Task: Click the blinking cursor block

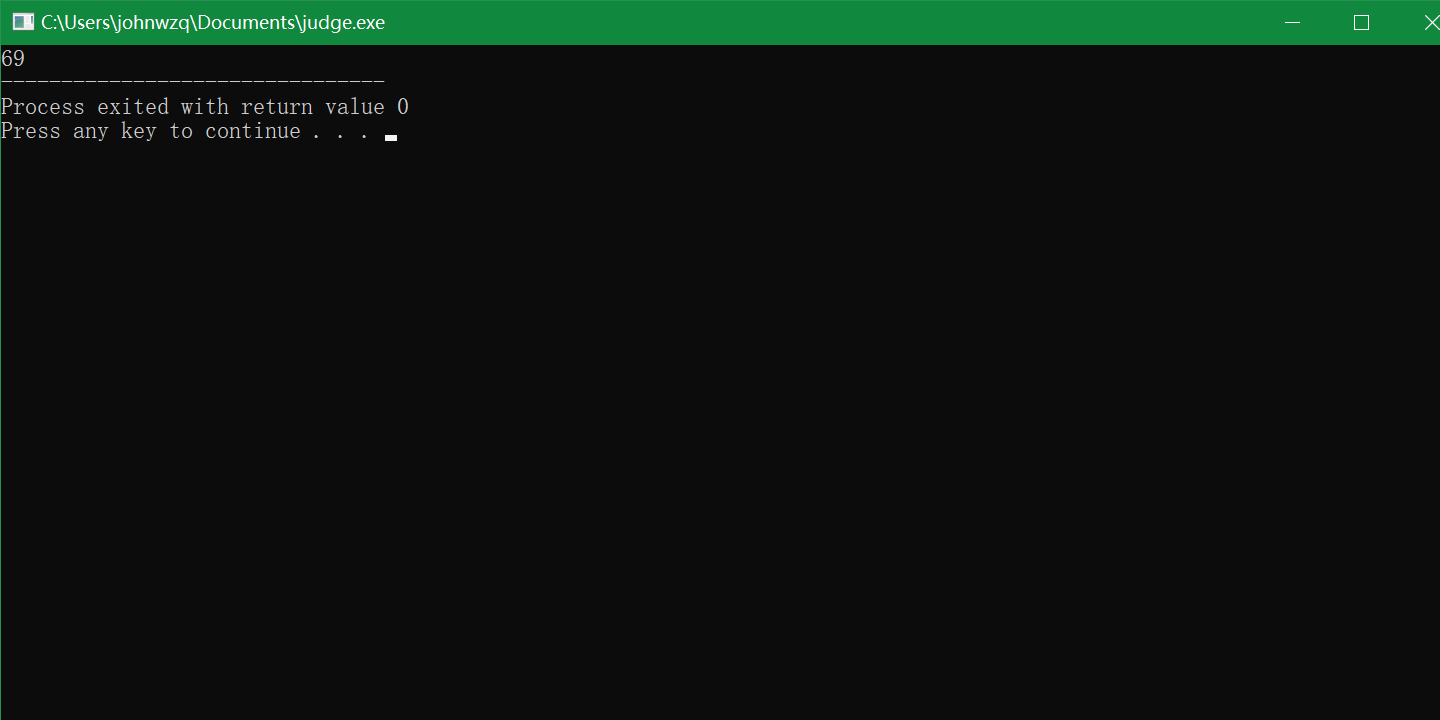Action: (x=390, y=137)
